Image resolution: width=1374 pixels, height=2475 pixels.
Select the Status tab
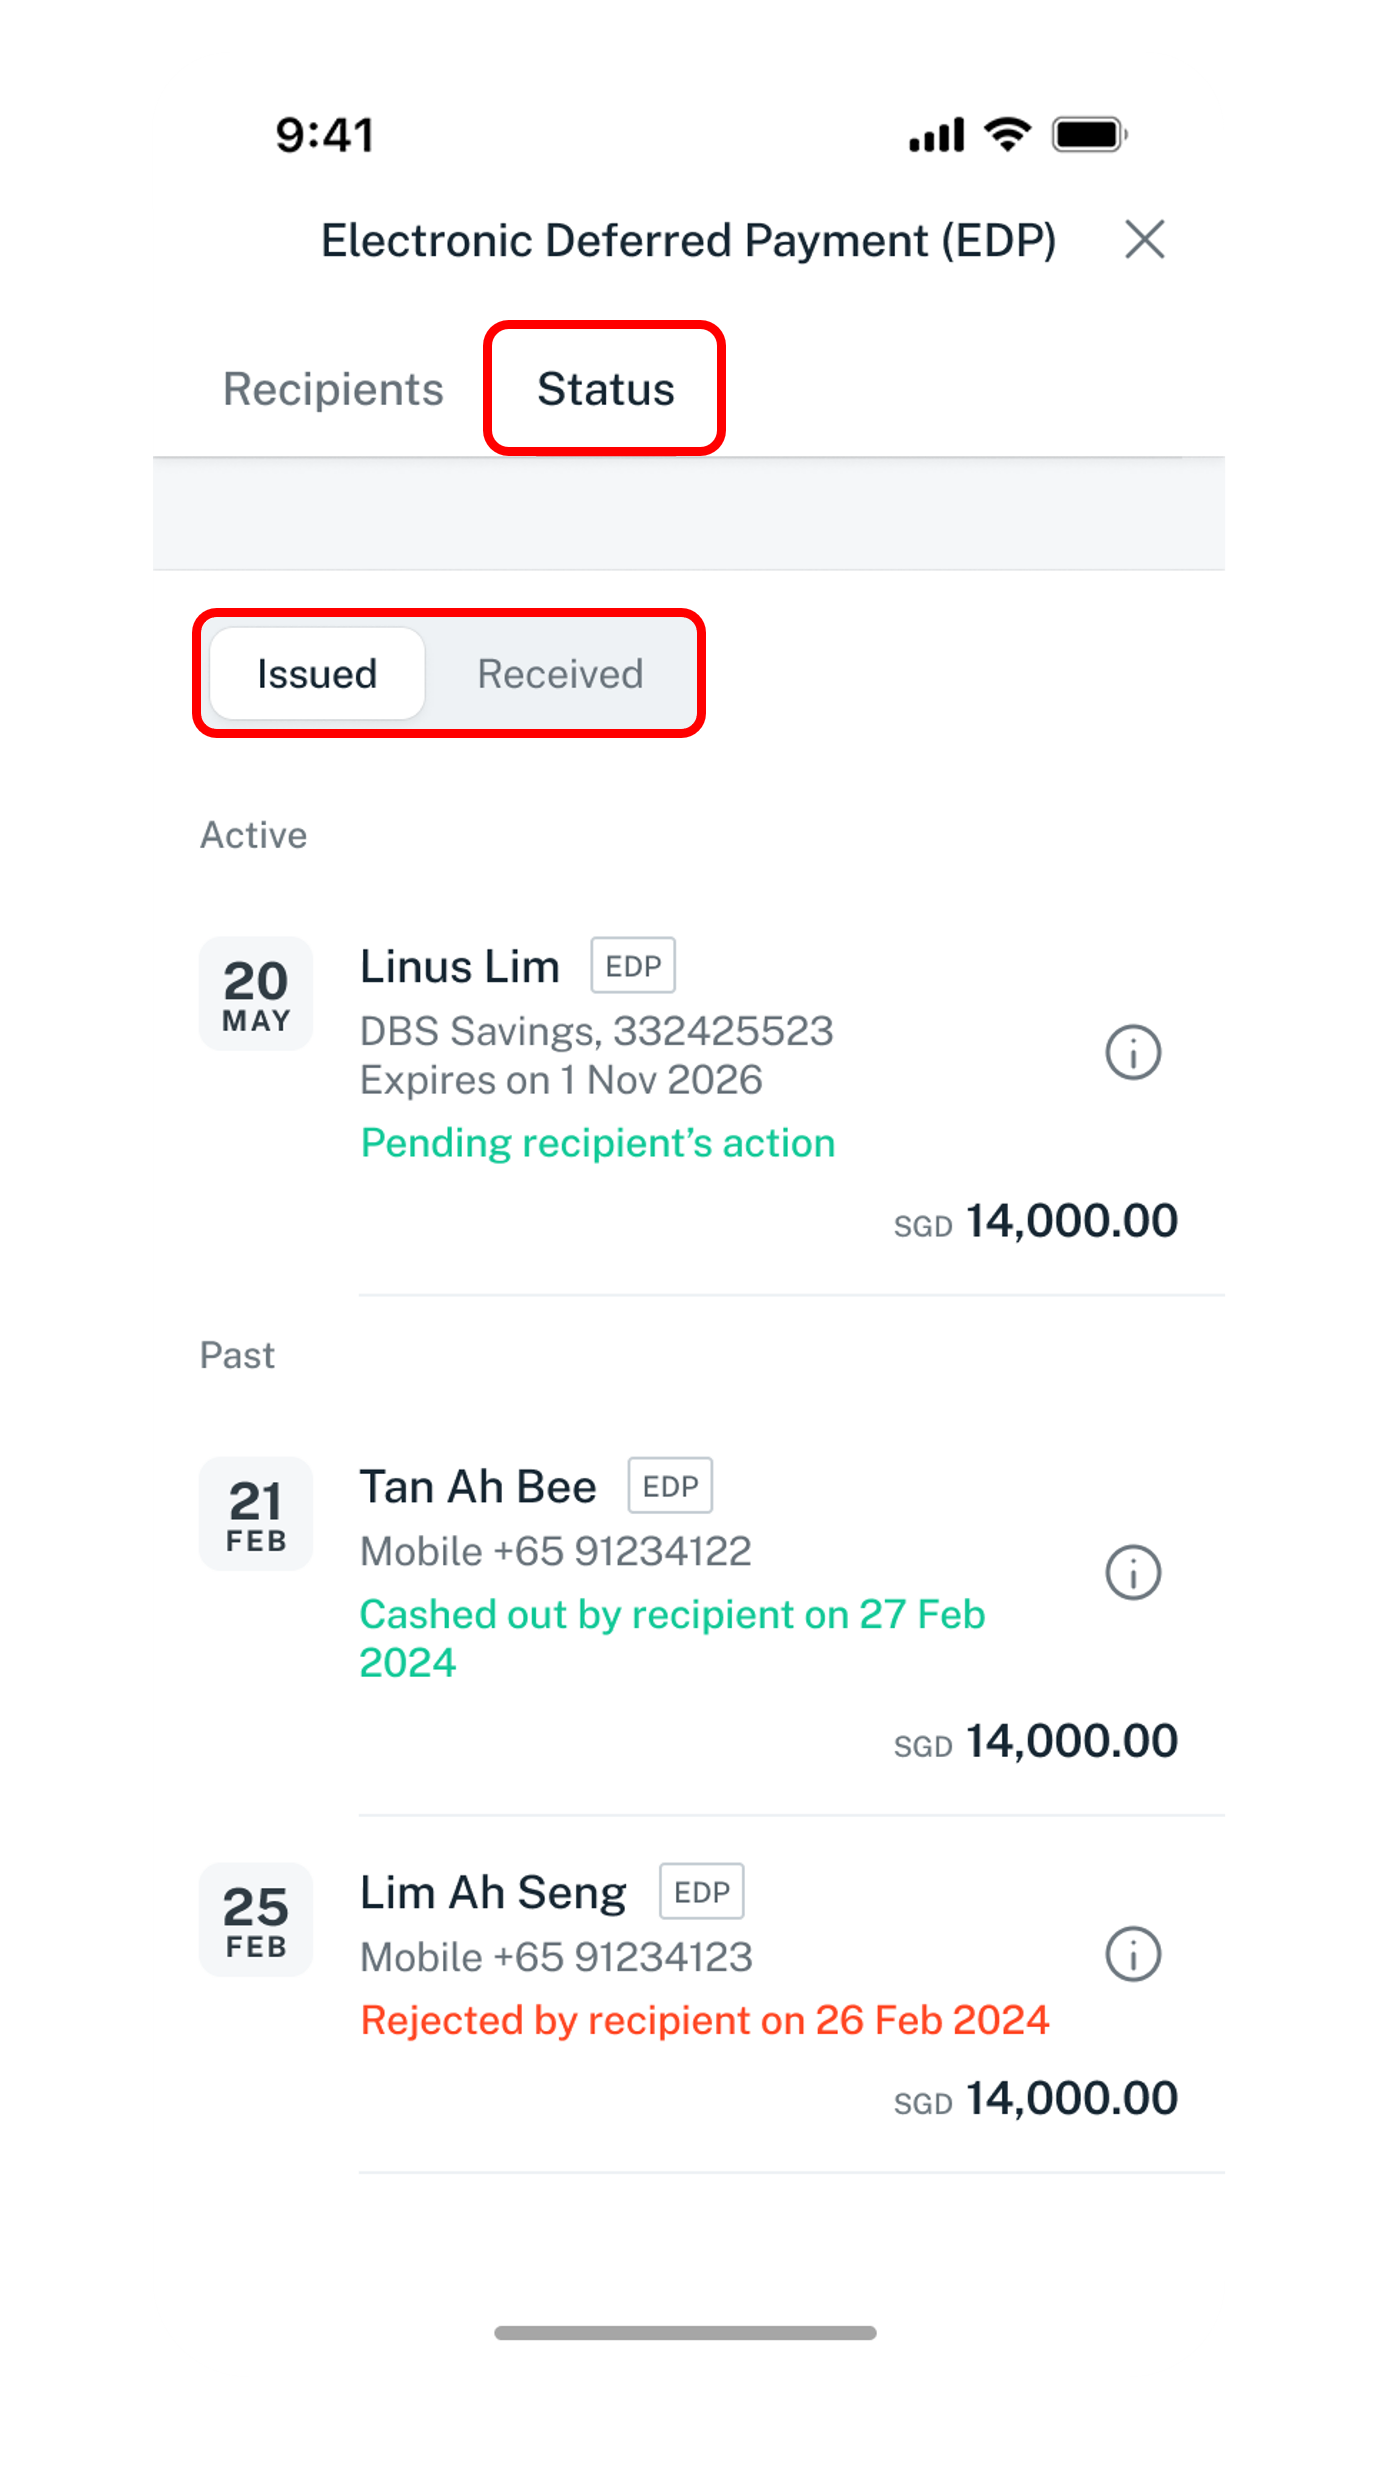tap(605, 389)
